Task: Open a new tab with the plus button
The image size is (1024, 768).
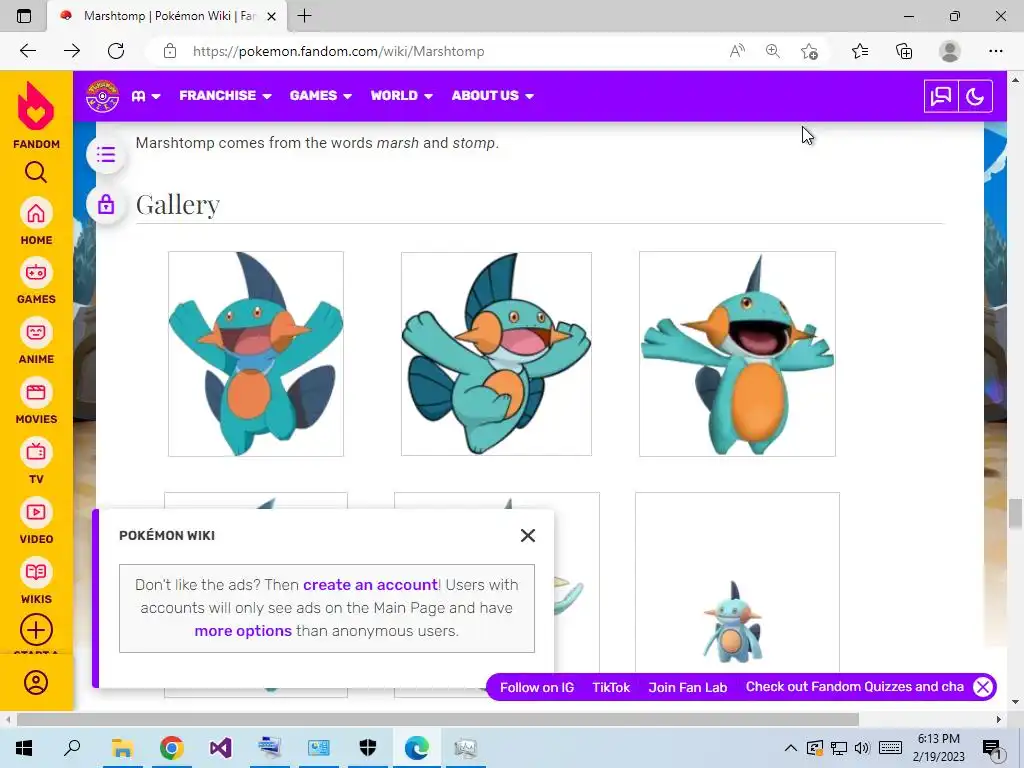Action: point(304,16)
